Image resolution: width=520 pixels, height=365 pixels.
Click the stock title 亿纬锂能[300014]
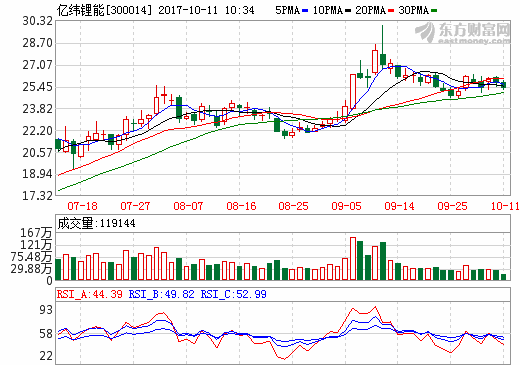[x=104, y=10]
